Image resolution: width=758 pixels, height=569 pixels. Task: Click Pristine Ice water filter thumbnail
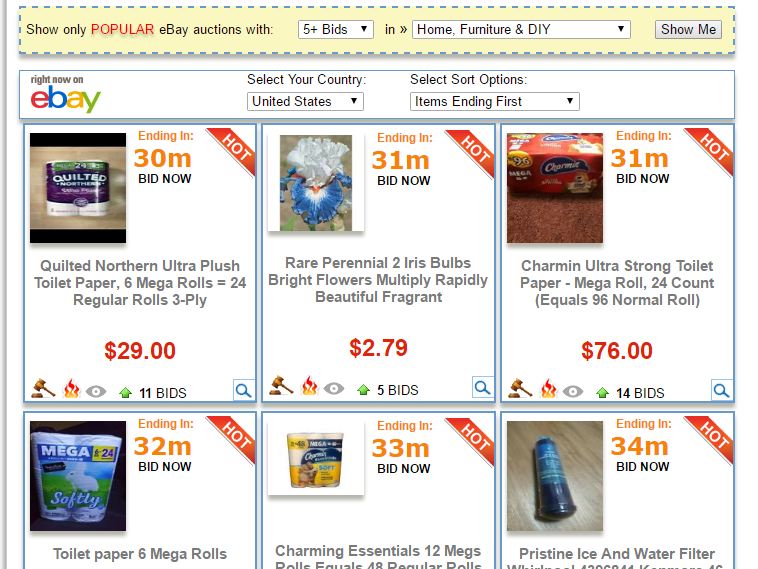(555, 476)
